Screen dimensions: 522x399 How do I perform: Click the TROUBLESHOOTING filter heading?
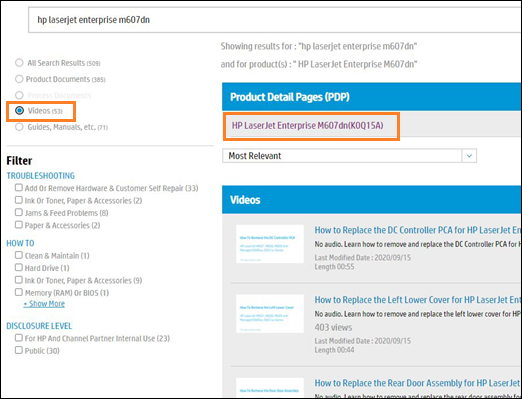[x=41, y=176]
